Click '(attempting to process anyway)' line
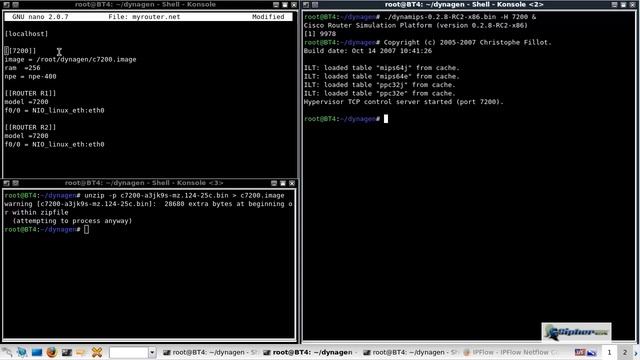The image size is (640, 360). [x=72, y=221]
